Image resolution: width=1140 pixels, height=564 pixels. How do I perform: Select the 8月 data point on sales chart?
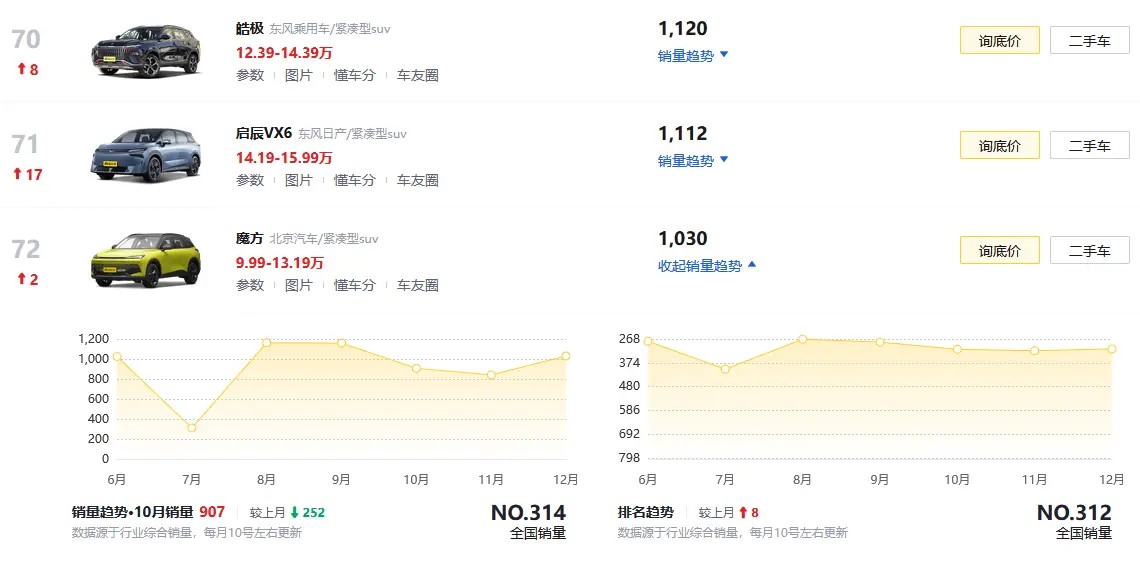pyautogui.click(x=266, y=342)
